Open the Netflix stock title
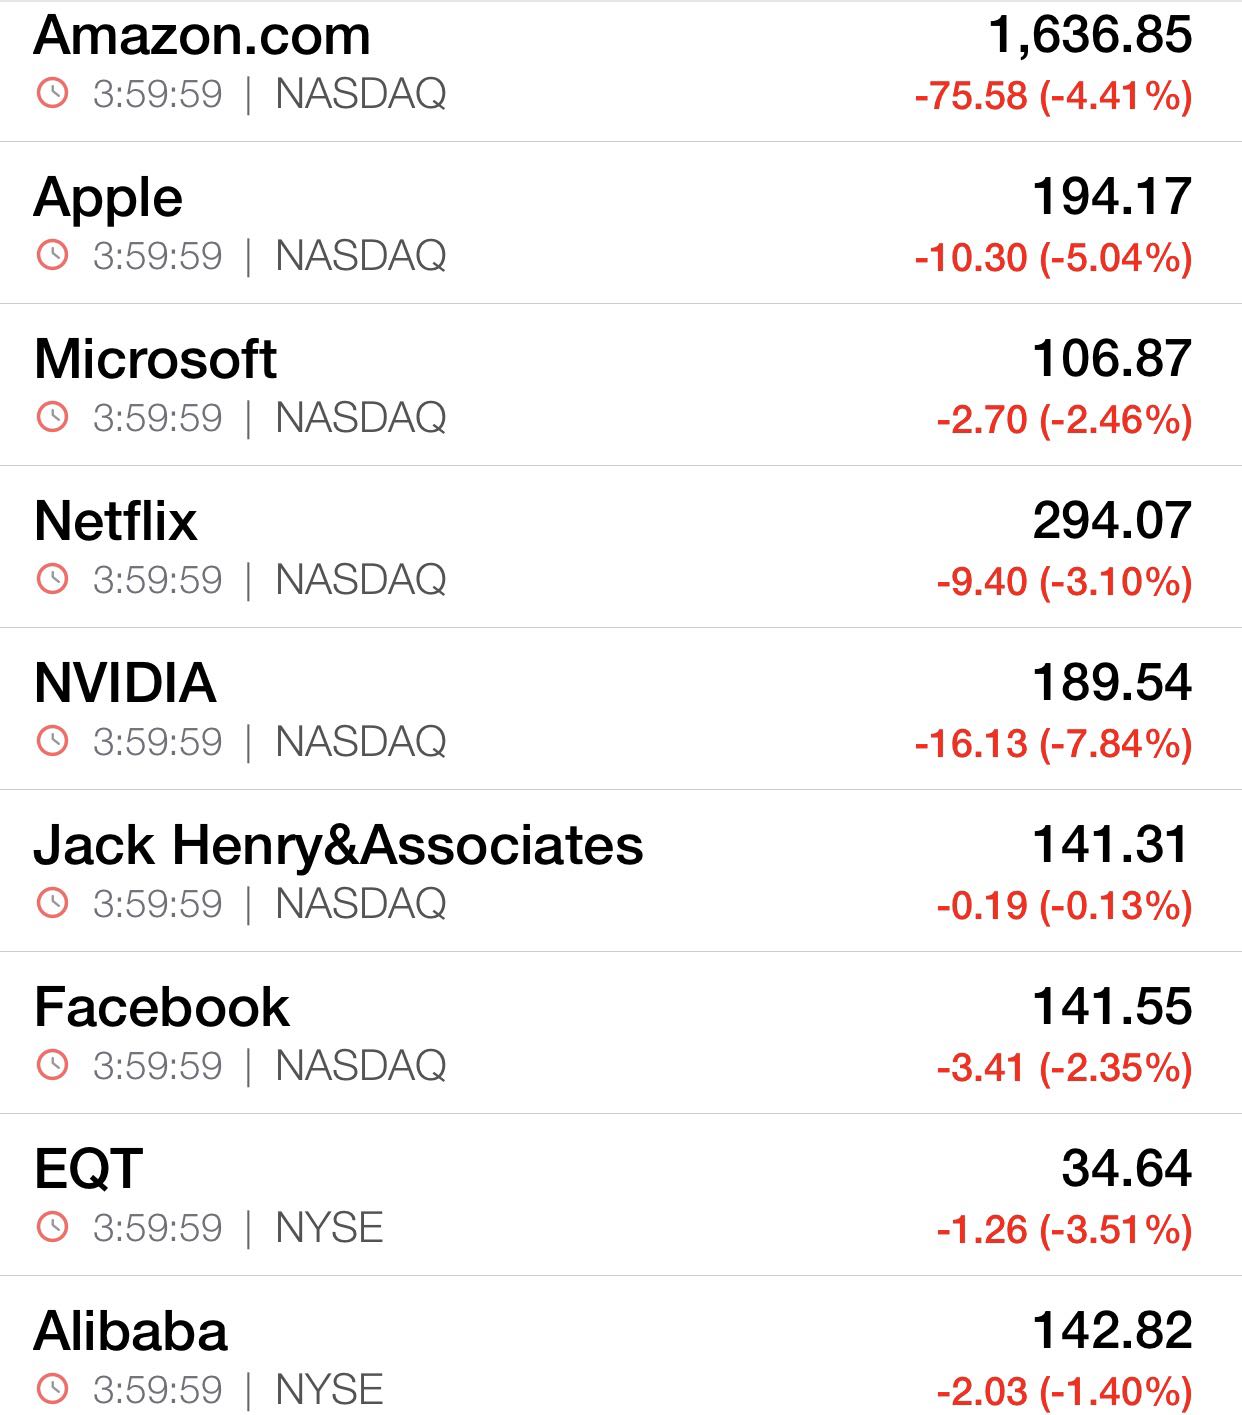This screenshot has width=1242, height=1415. click(115, 521)
